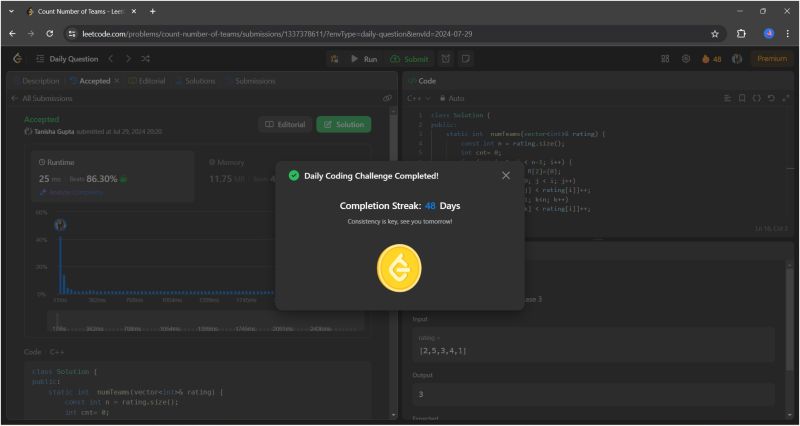Image resolution: width=800 pixels, height=426 pixels.
Task: Open the notes icon next to timer
Action: (x=466, y=59)
